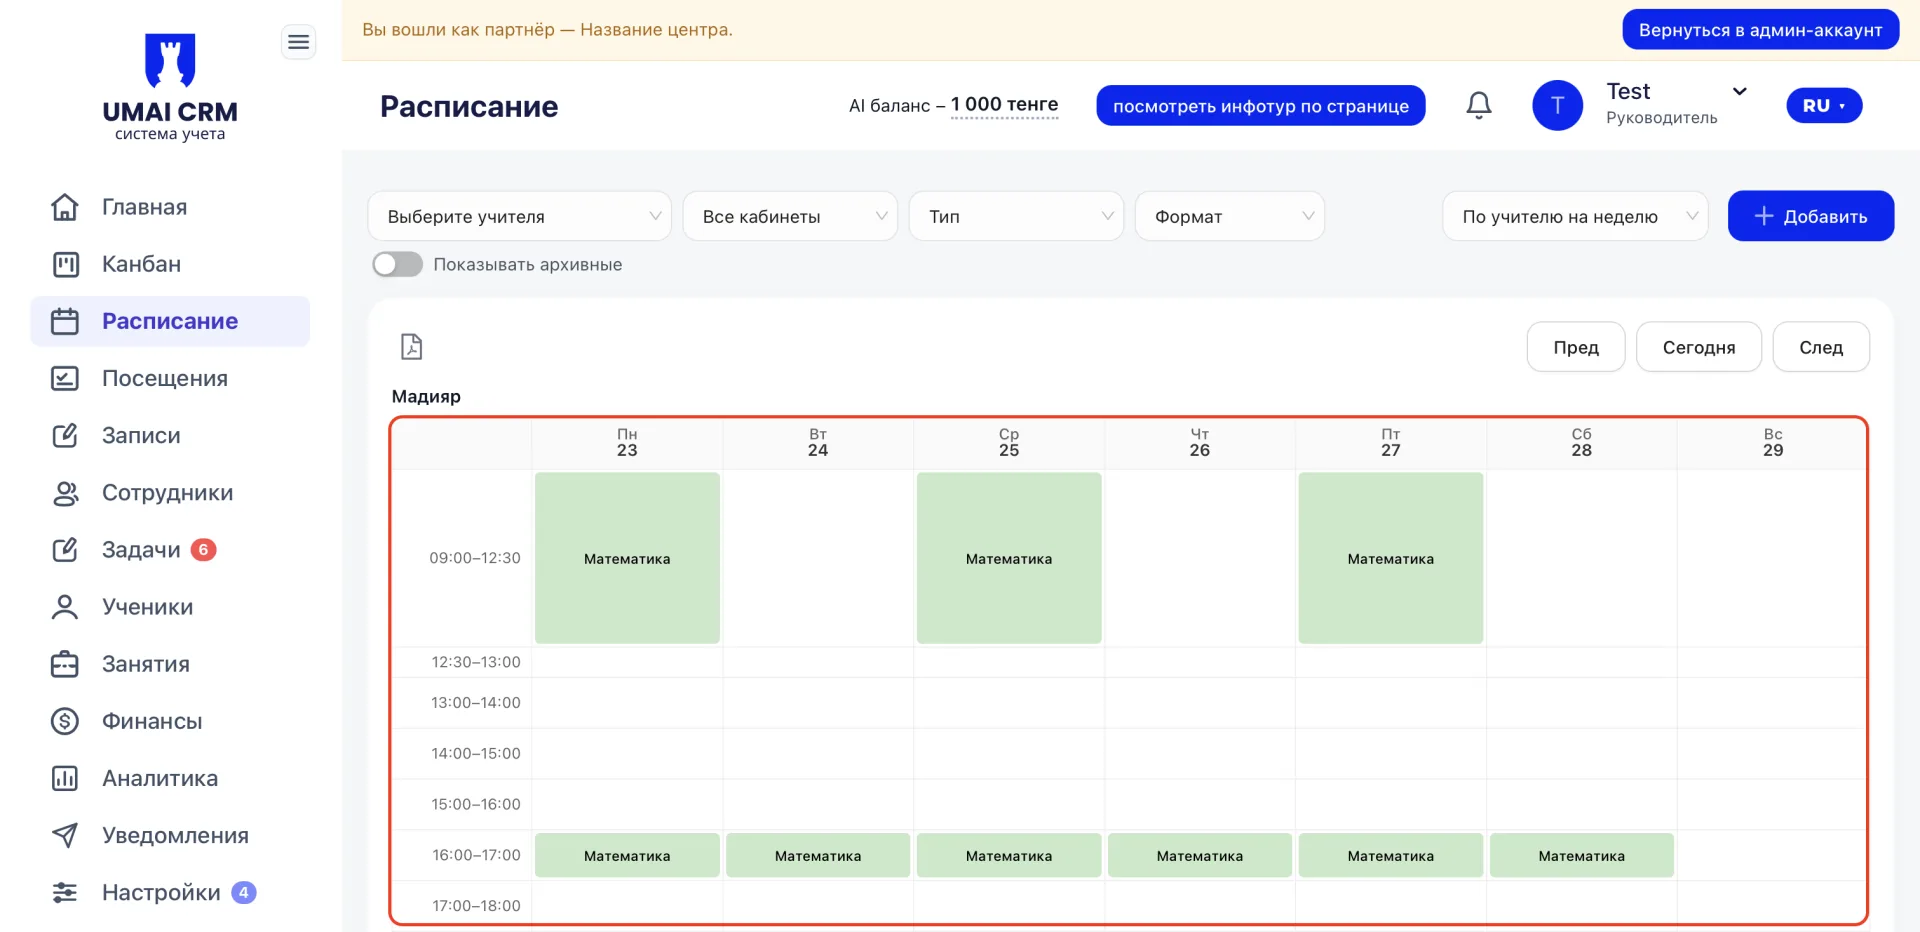
Task: Open Тип filter dropdown
Action: pyautogui.click(x=1017, y=216)
